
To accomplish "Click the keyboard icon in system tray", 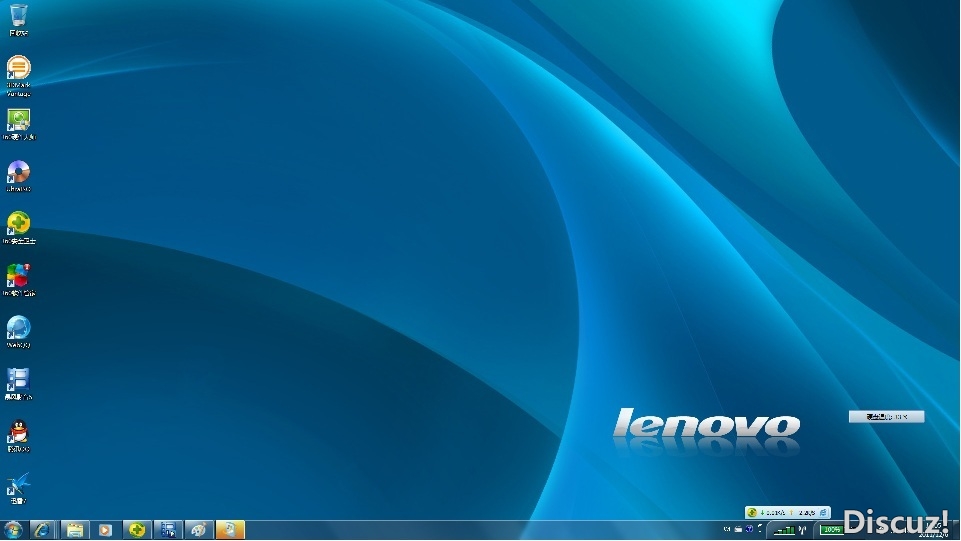I will (739, 529).
